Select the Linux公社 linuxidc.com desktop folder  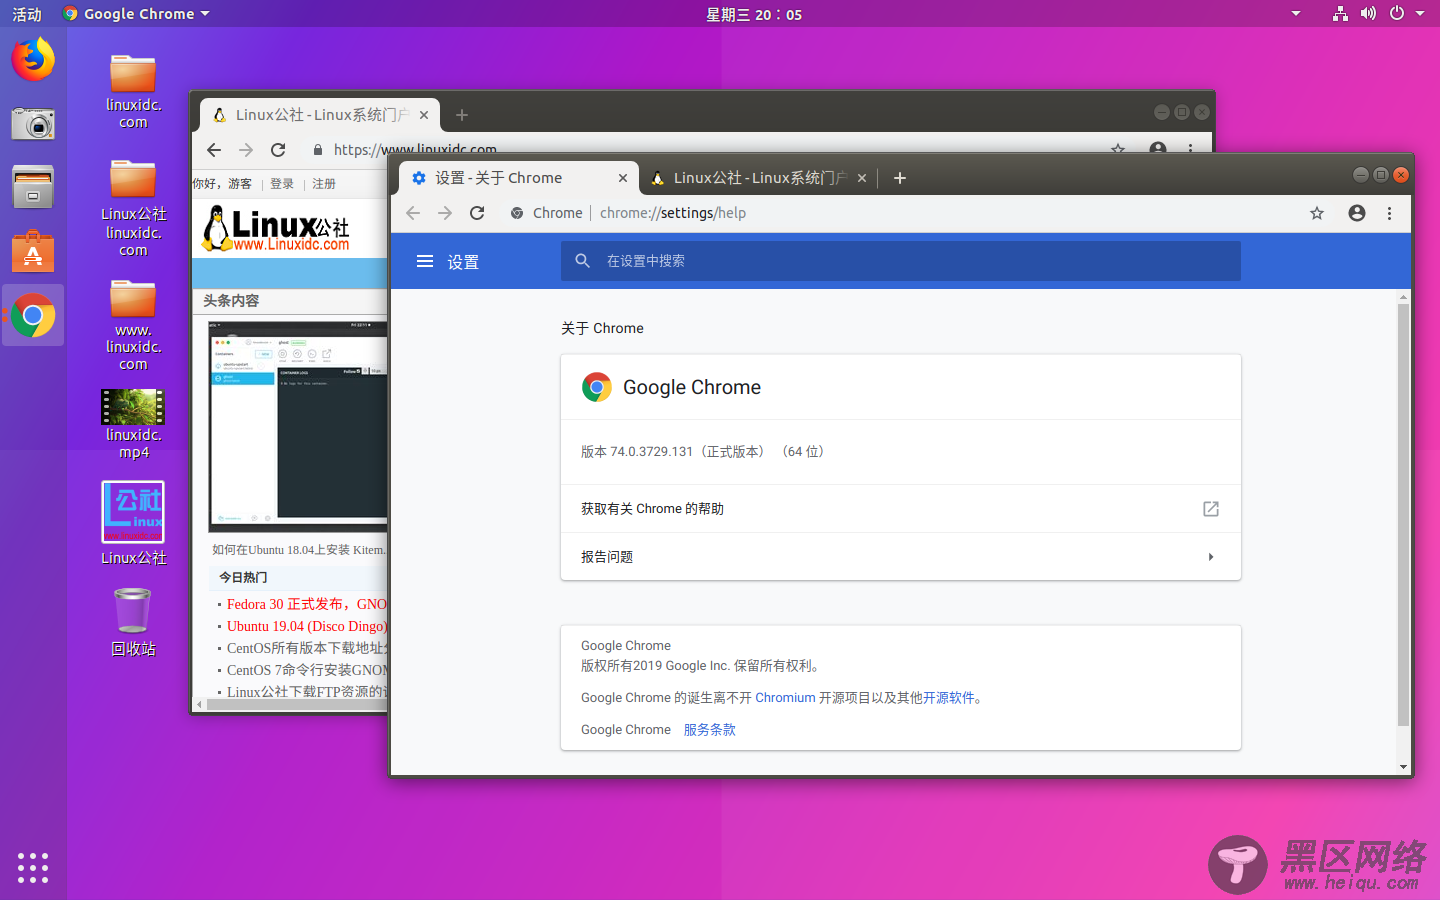[x=133, y=208]
